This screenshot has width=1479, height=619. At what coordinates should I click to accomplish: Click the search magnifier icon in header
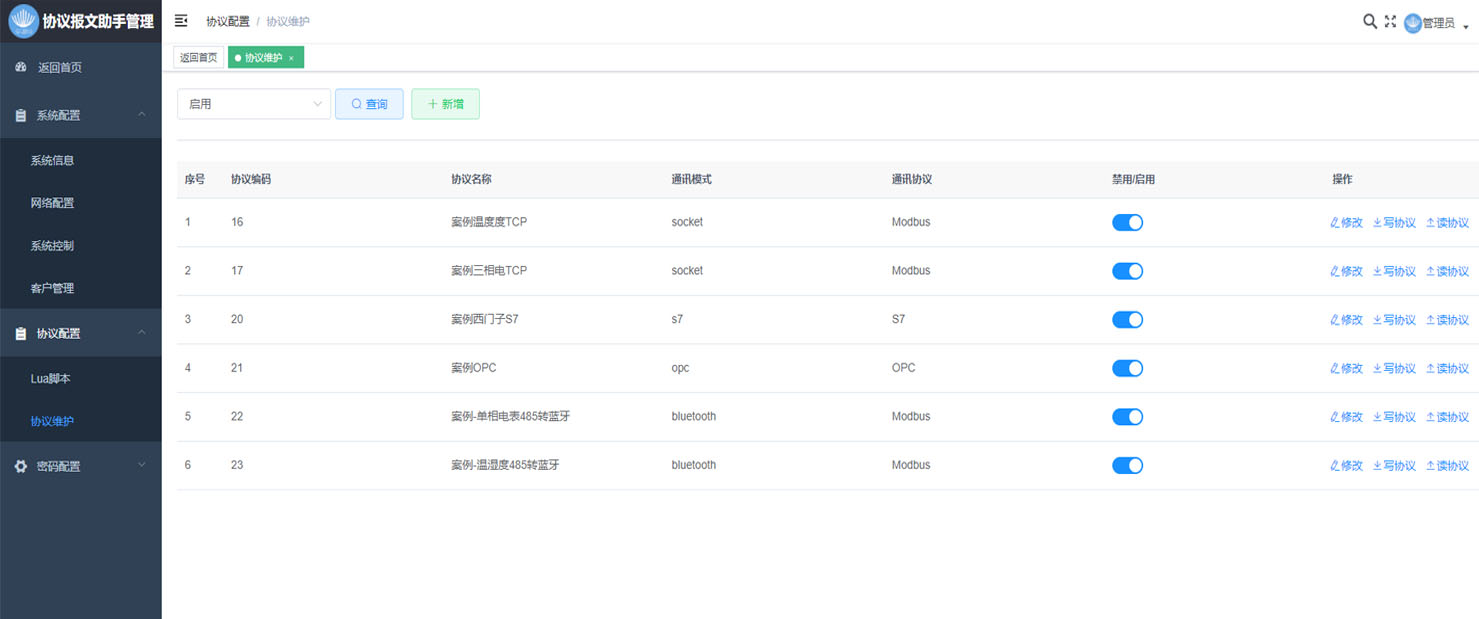coord(1369,21)
